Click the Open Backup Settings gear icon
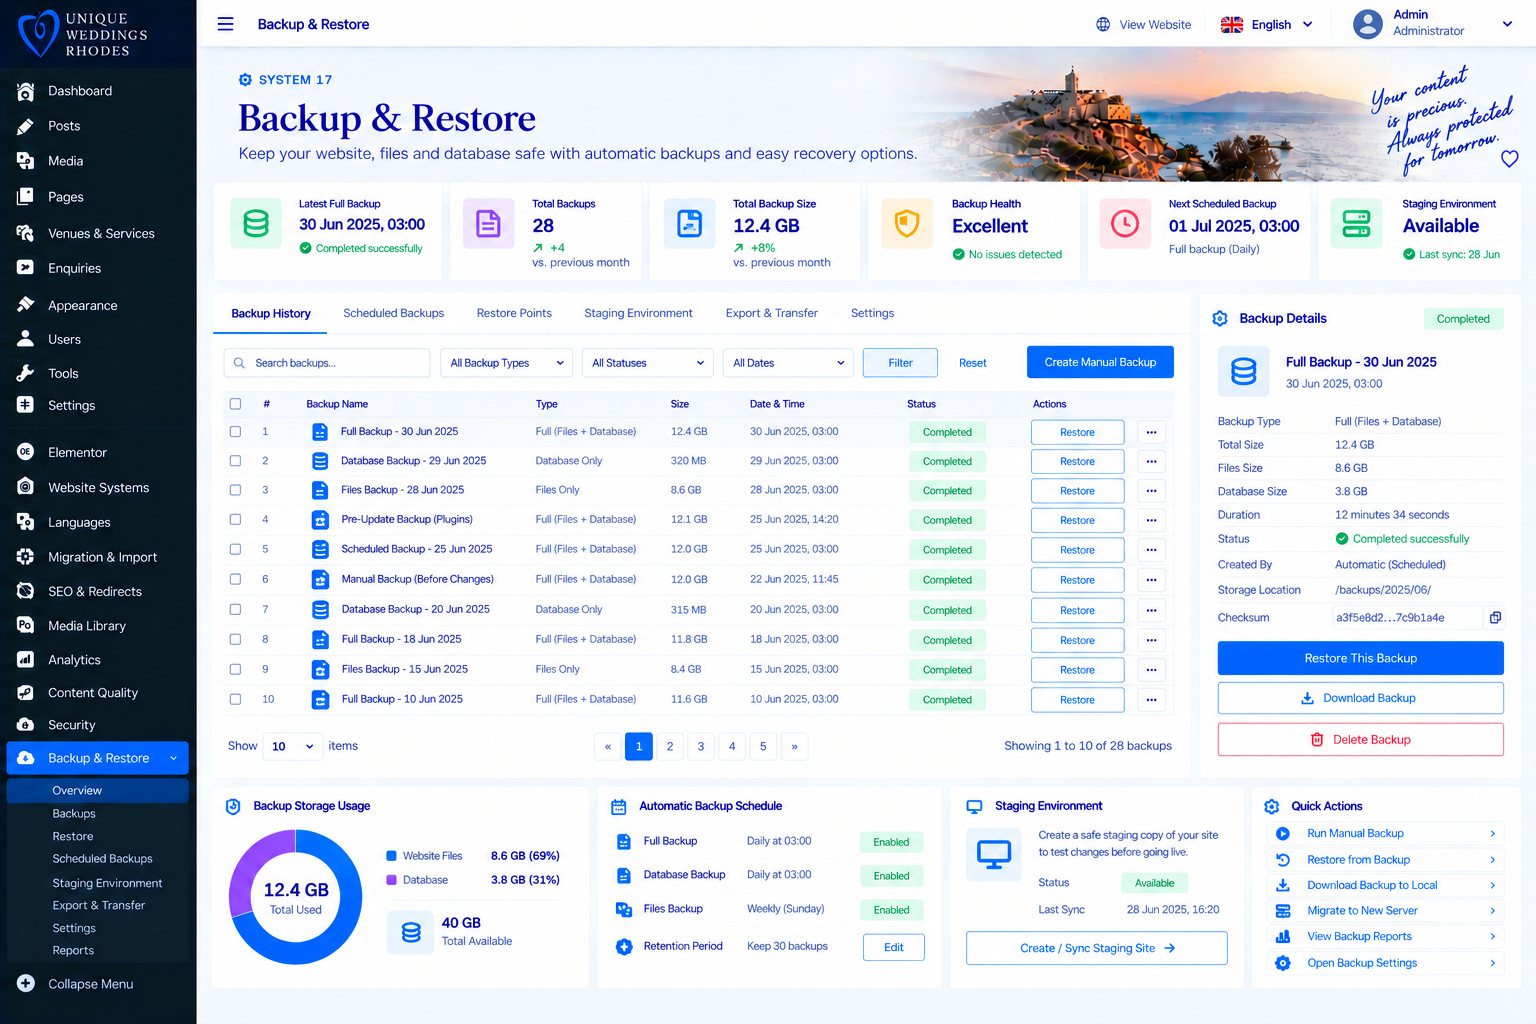Image resolution: width=1536 pixels, height=1024 pixels. (1283, 963)
